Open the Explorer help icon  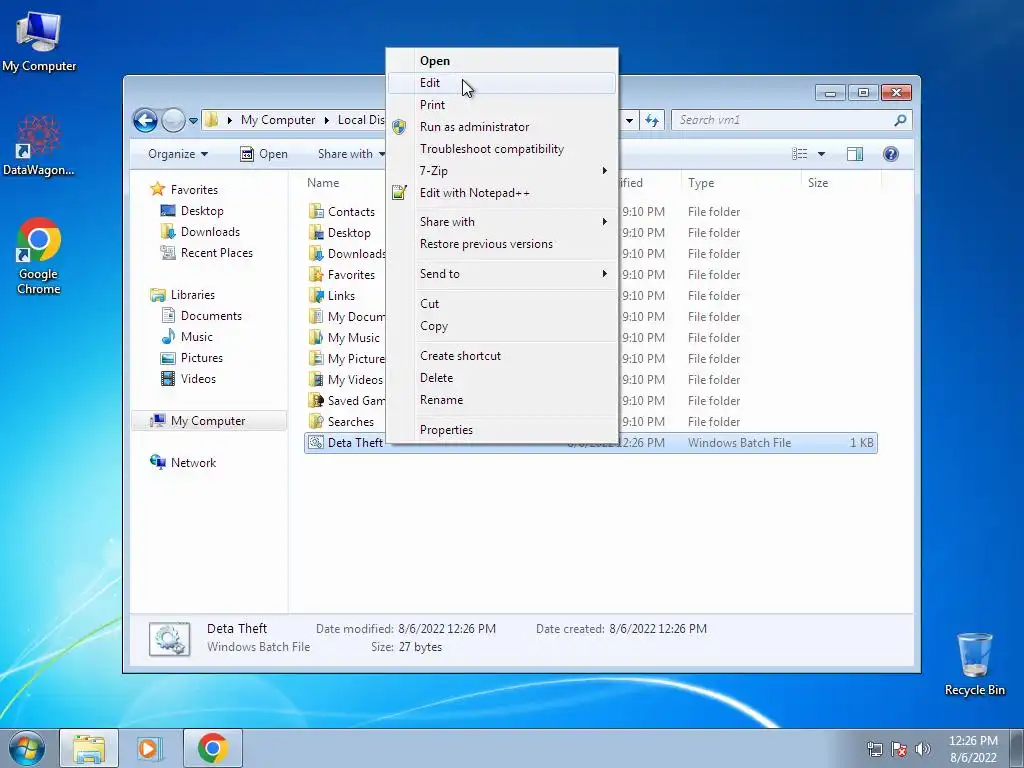pyautogui.click(x=891, y=154)
